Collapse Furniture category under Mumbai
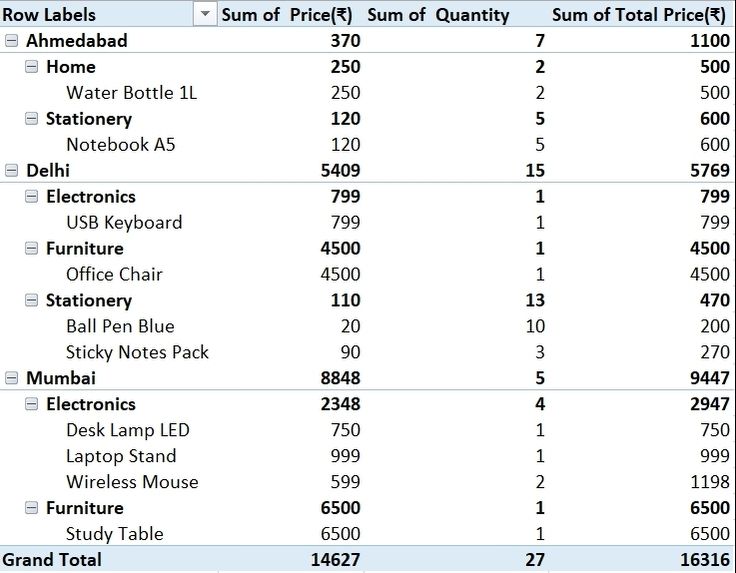This screenshot has height=573, width=736. coord(31,508)
